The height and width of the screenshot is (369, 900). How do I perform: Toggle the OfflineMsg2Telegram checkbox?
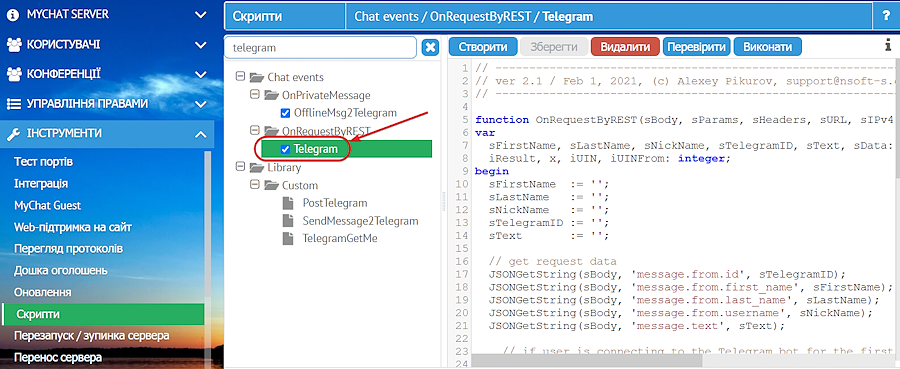(285, 113)
